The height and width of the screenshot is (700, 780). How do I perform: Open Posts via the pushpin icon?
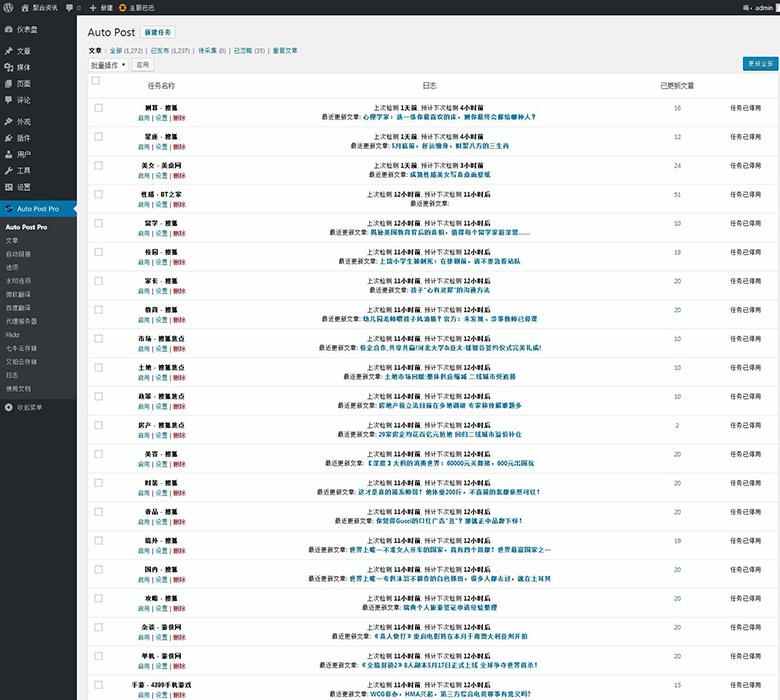click(x=8, y=51)
